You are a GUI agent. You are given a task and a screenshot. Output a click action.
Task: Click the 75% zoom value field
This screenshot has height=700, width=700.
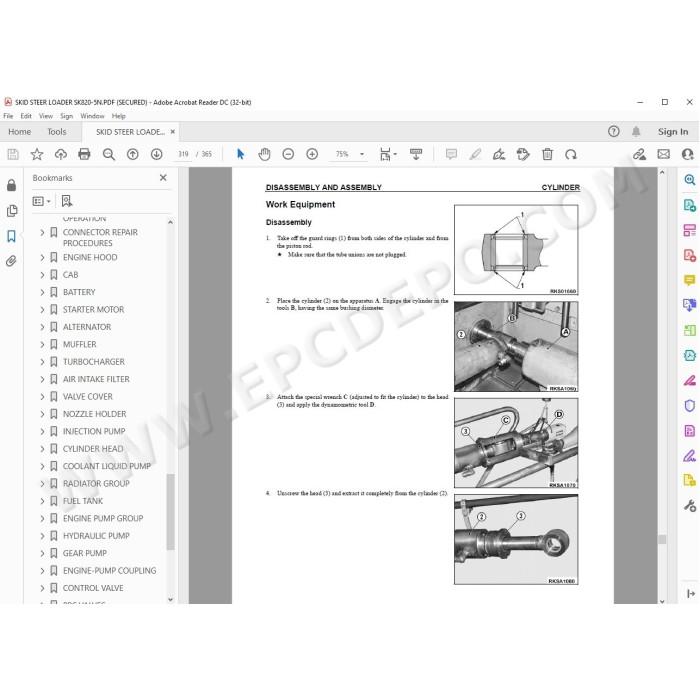pos(342,154)
